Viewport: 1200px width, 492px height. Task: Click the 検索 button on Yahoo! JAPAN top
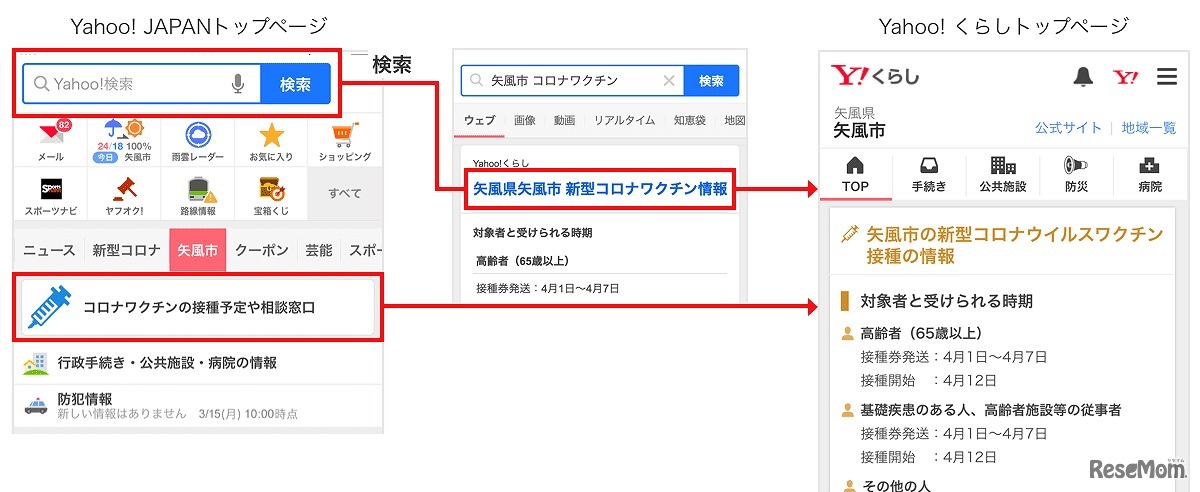[295, 85]
